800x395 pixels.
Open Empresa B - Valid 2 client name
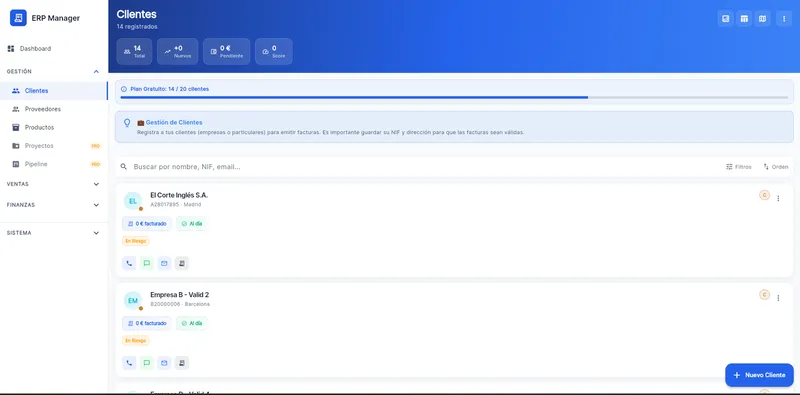point(180,295)
